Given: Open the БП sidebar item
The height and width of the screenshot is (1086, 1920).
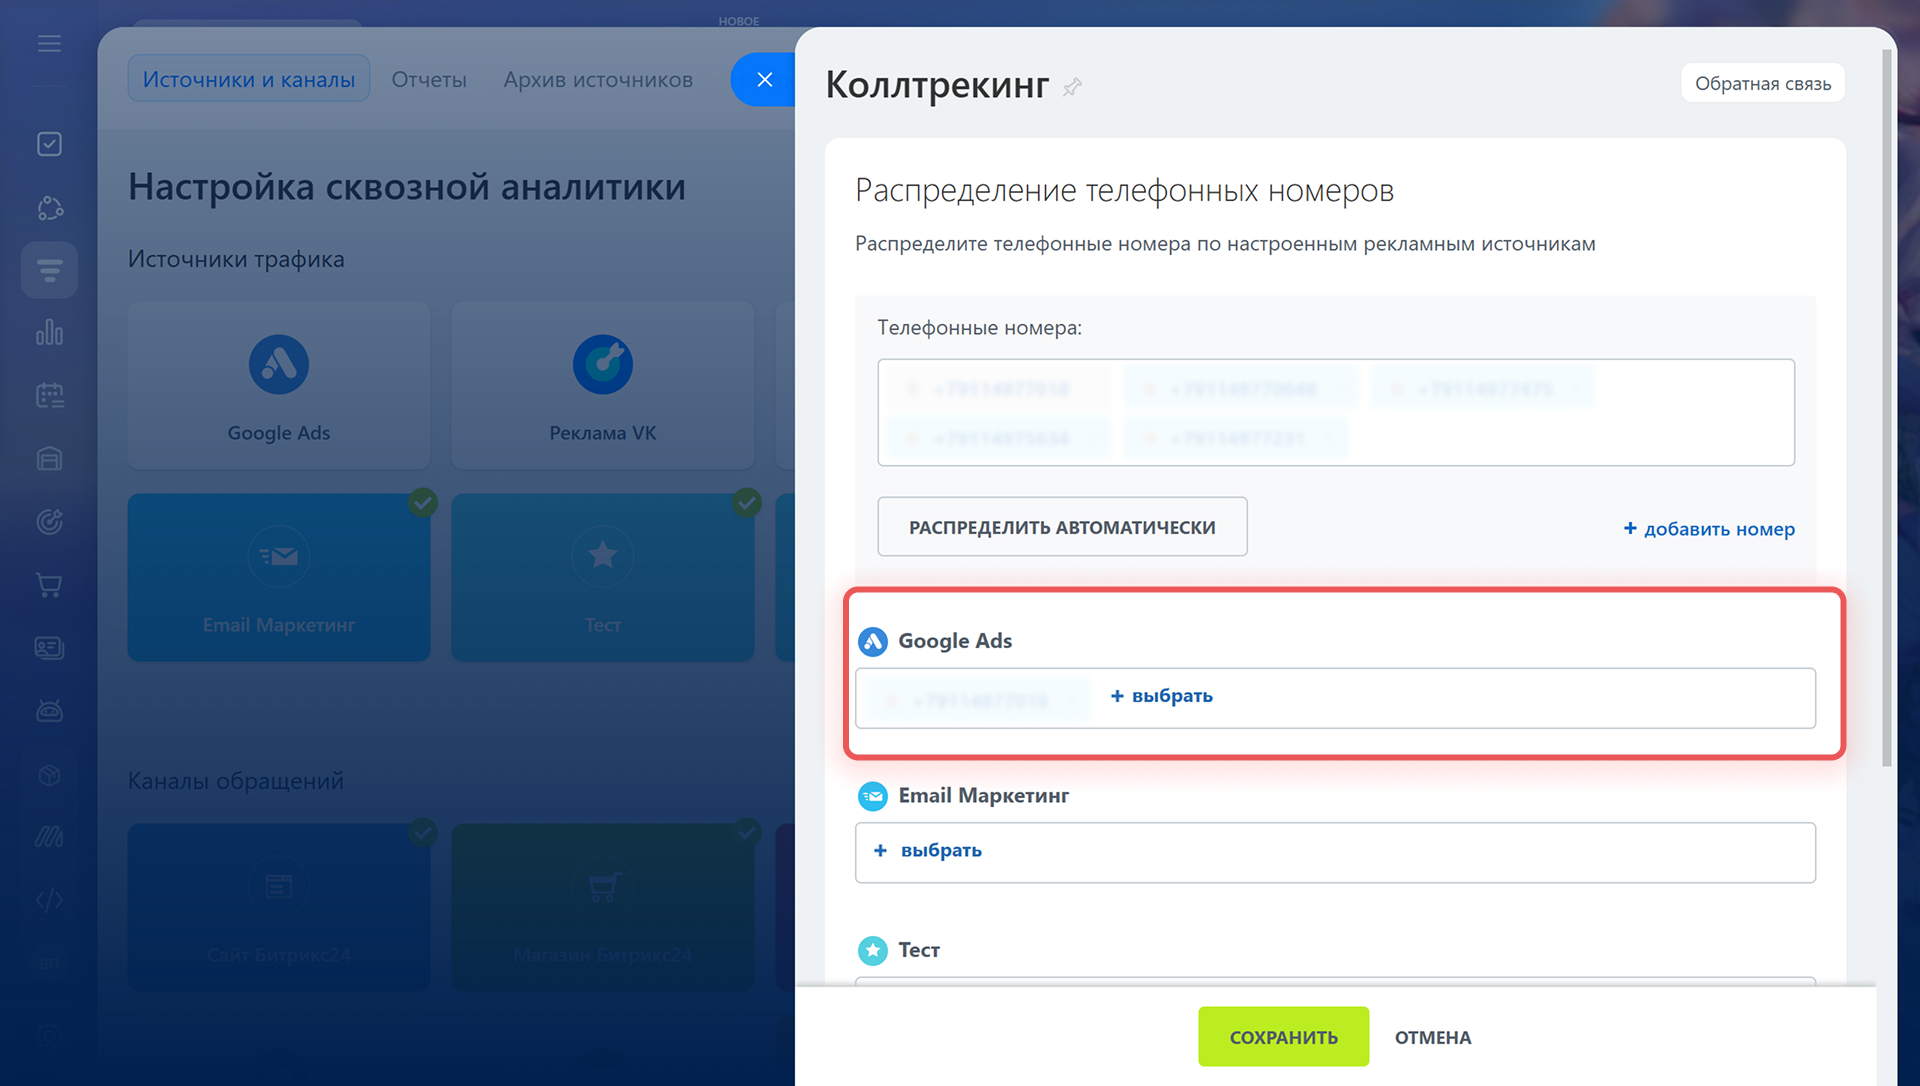Looking at the screenshot, I should coord(49,963).
